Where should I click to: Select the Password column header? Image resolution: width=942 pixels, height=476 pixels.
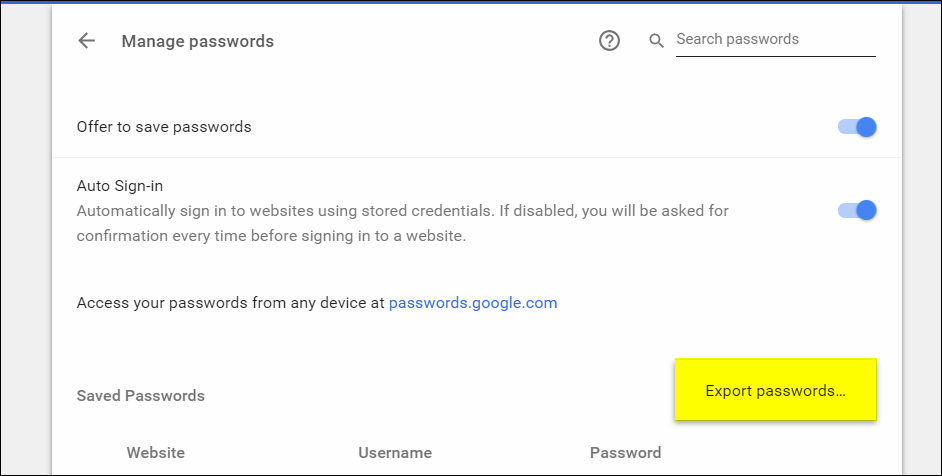625,453
